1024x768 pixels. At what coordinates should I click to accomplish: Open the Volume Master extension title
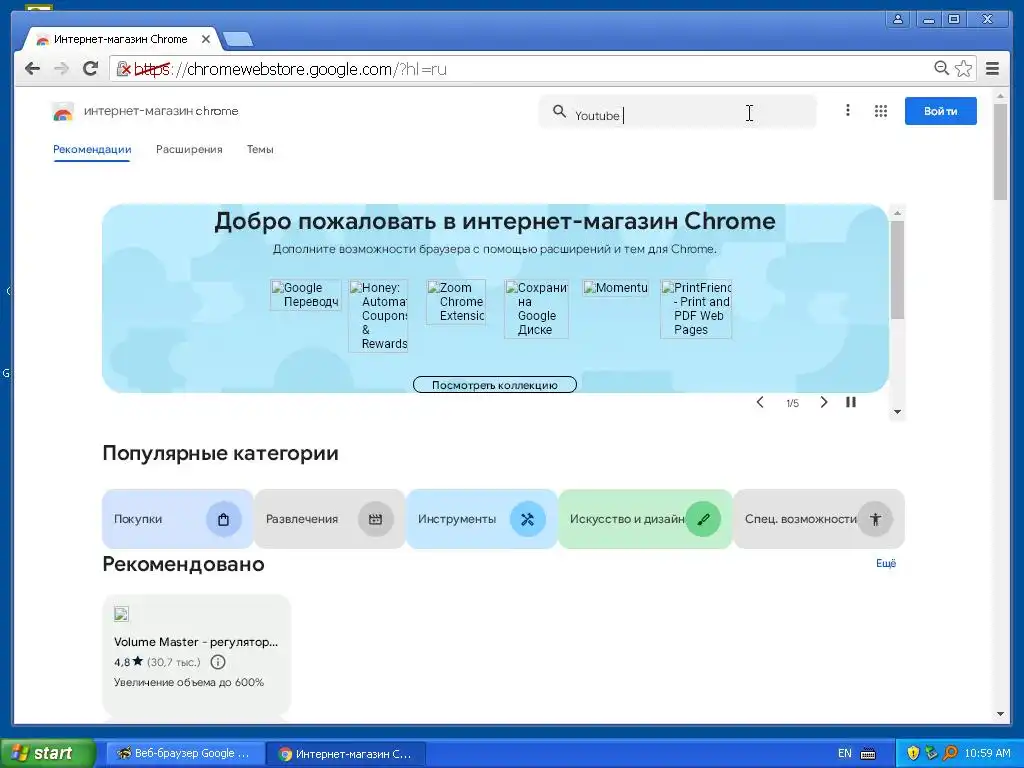(x=196, y=642)
